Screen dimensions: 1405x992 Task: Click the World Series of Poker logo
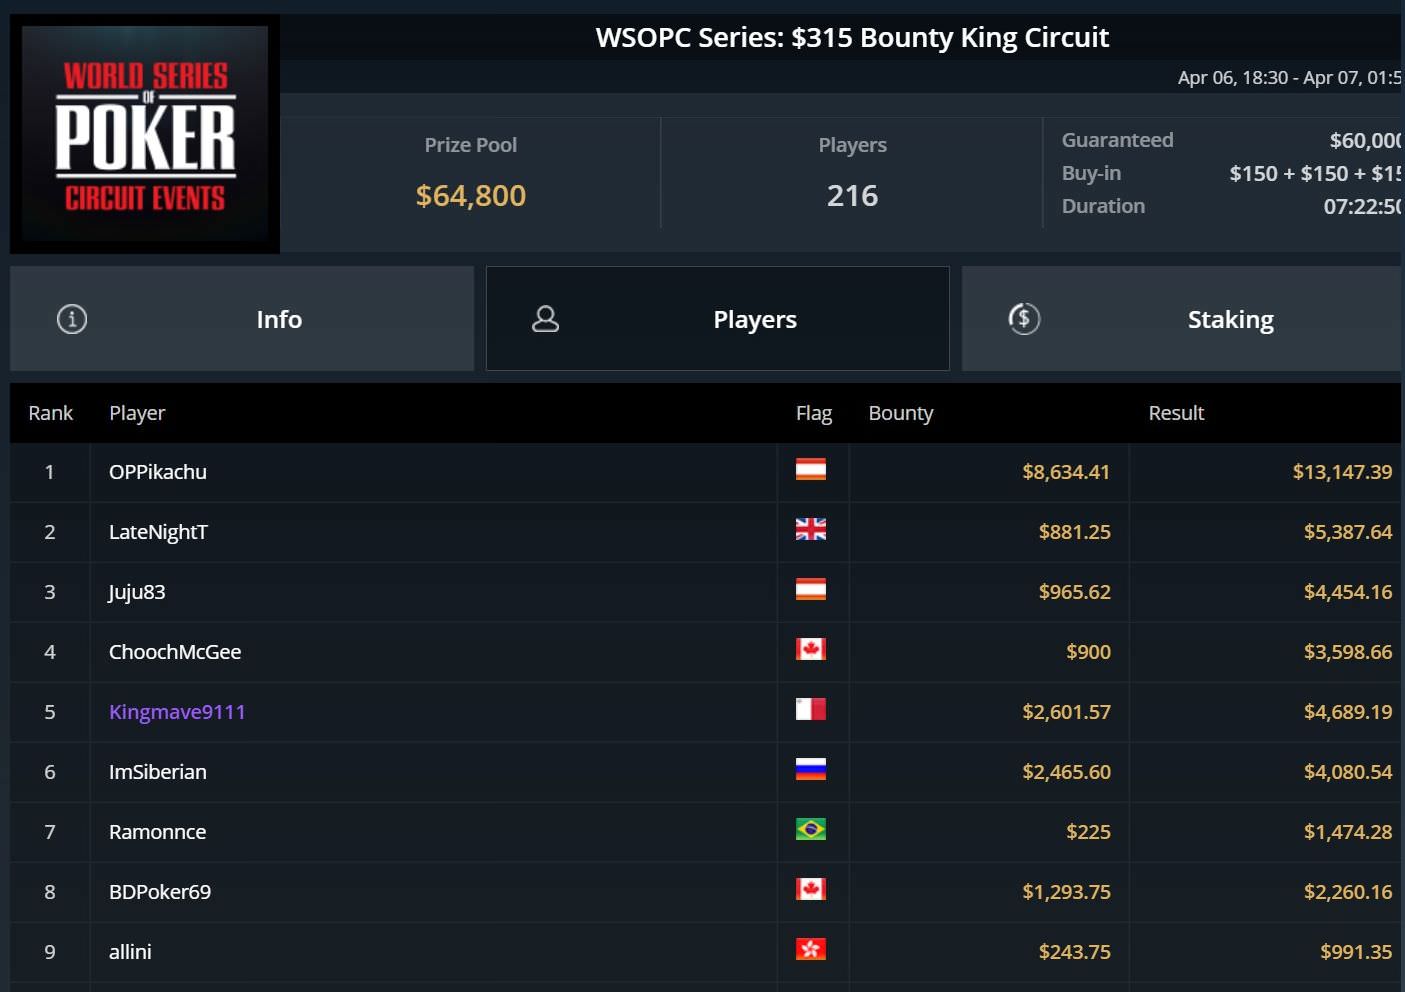[145, 134]
